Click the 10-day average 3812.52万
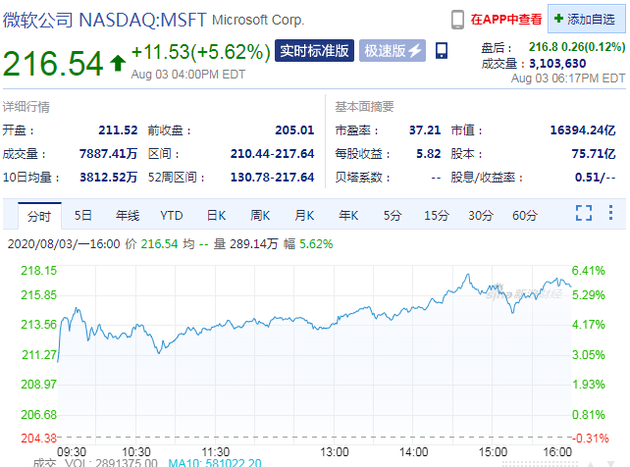 point(108,177)
